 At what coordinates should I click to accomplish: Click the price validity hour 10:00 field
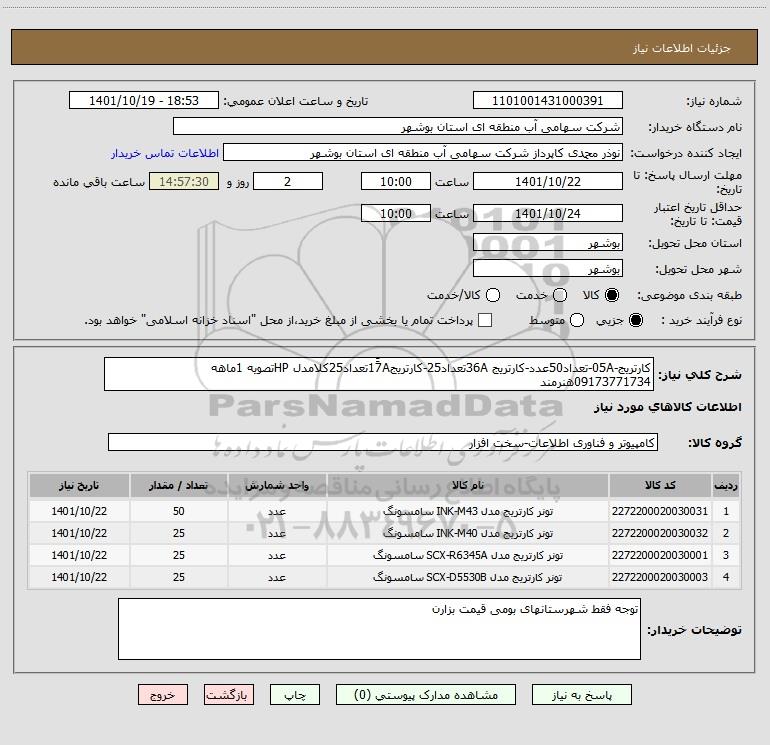coord(396,213)
